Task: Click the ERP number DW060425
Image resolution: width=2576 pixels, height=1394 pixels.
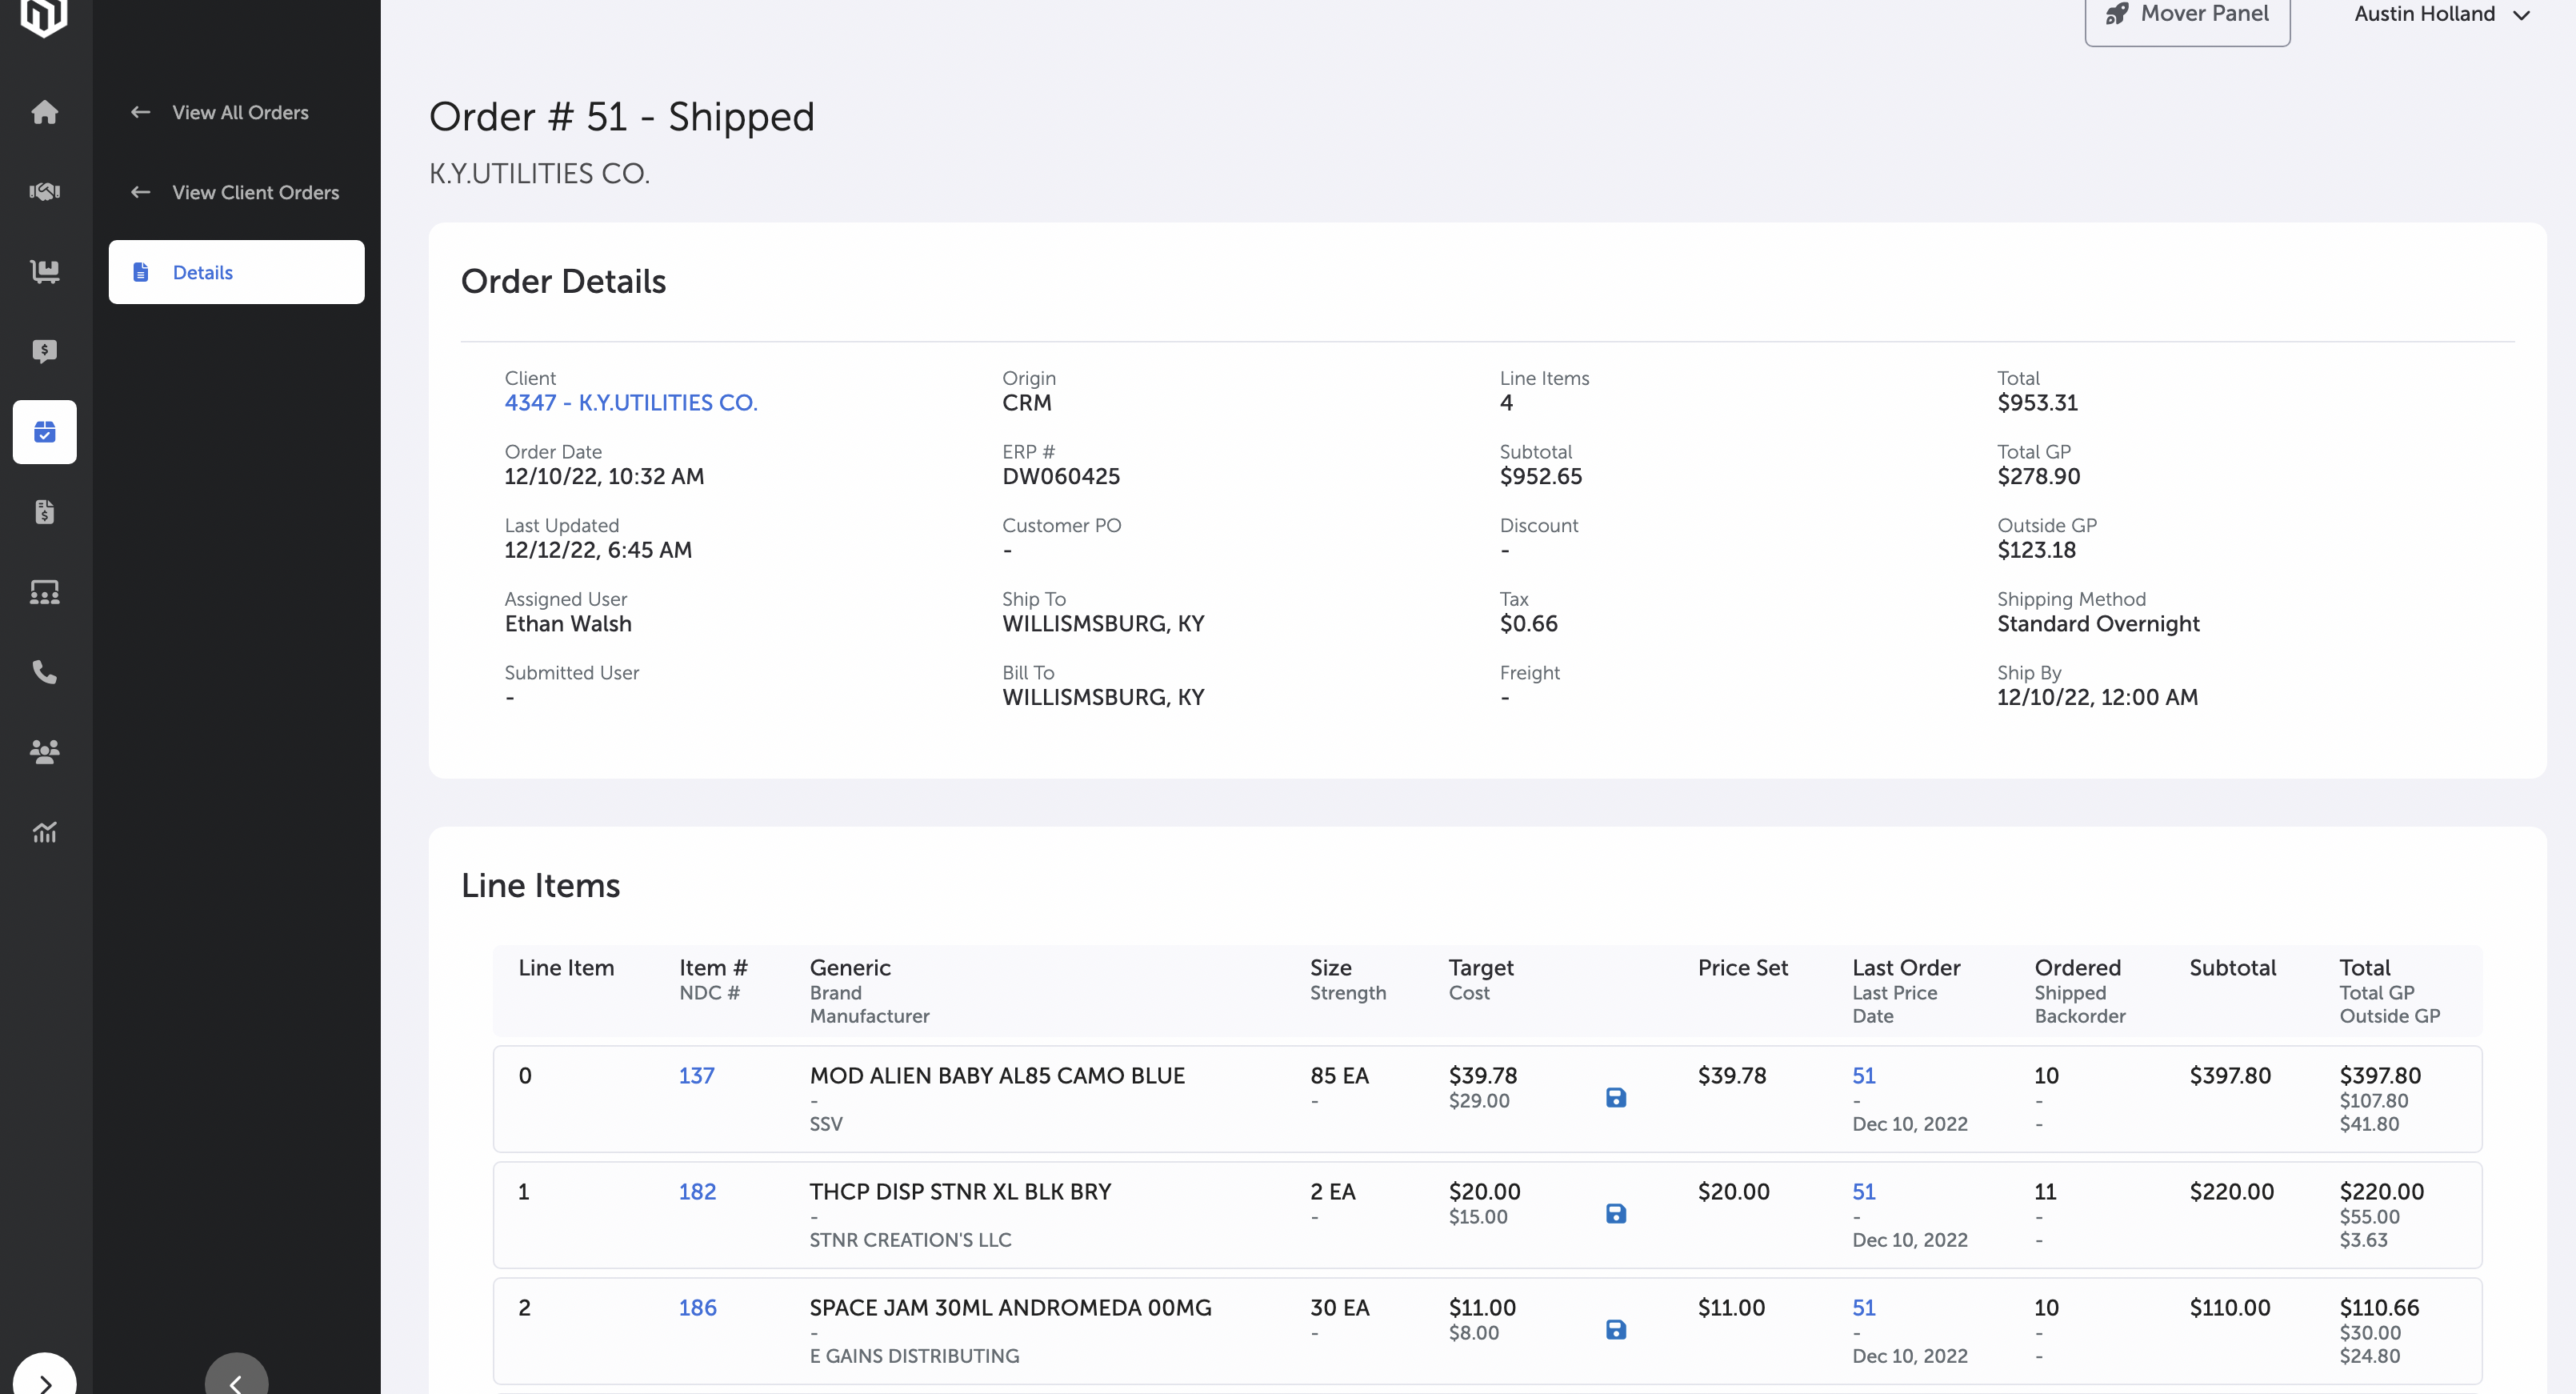Action: (x=1060, y=477)
